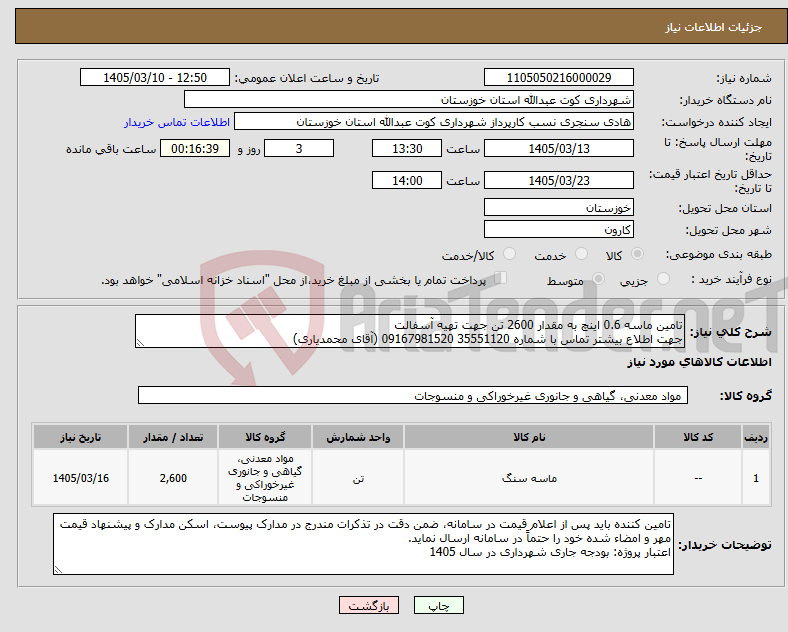The height and width of the screenshot is (632, 788).
Task: Select the کالا radio button
Action: (637, 254)
